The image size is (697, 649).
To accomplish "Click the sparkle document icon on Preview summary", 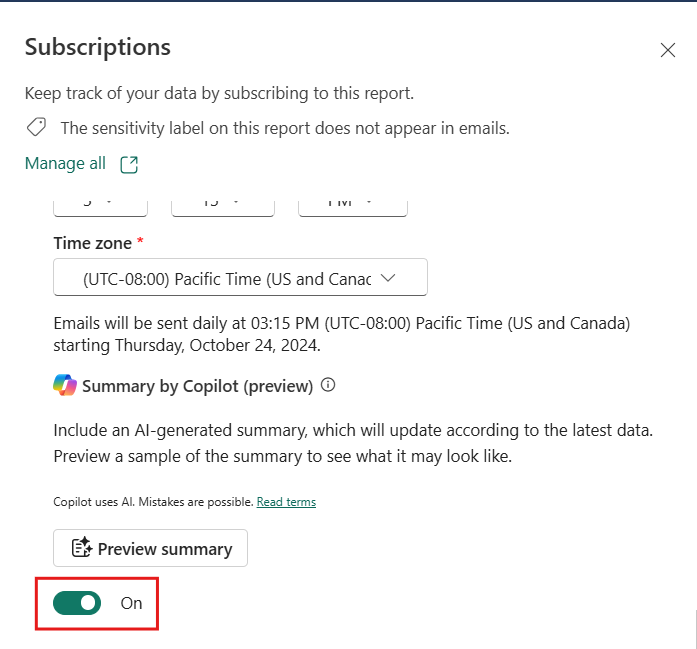I will [x=82, y=548].
